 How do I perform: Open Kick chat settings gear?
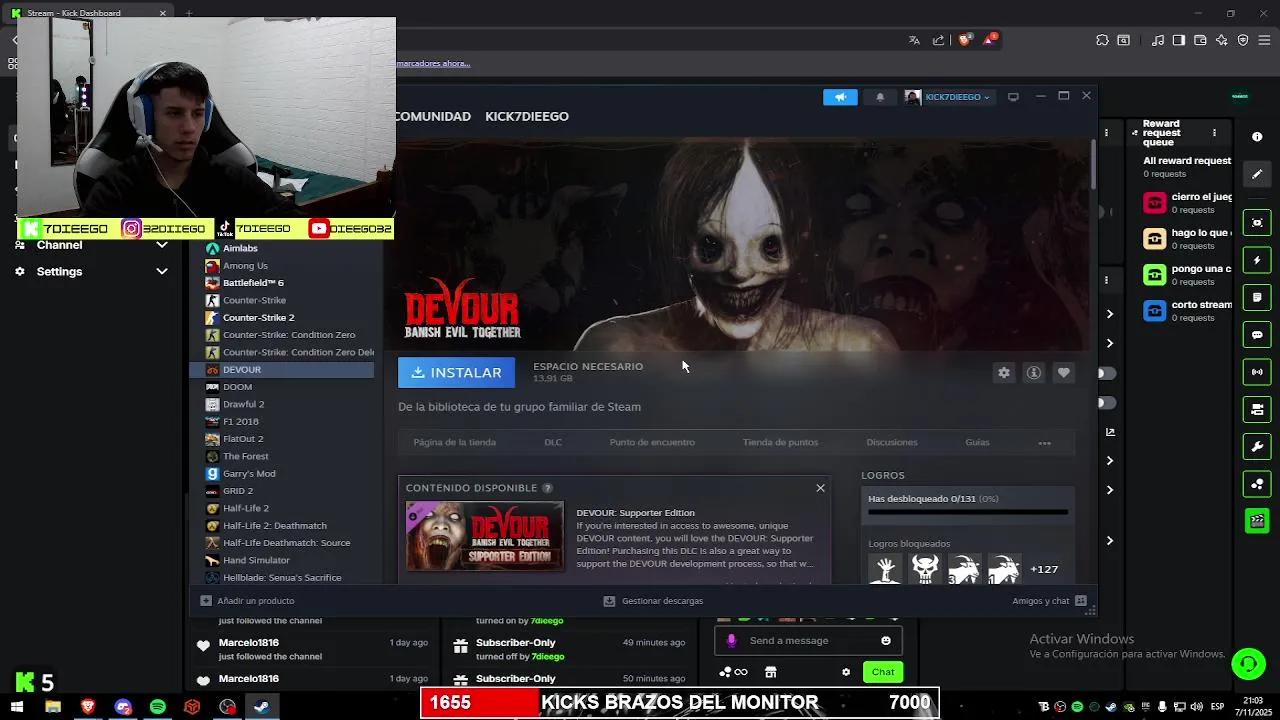(x=846, y=672)
